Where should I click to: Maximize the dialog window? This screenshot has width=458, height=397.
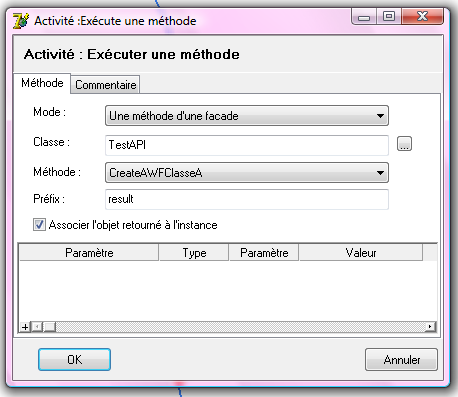389,17
